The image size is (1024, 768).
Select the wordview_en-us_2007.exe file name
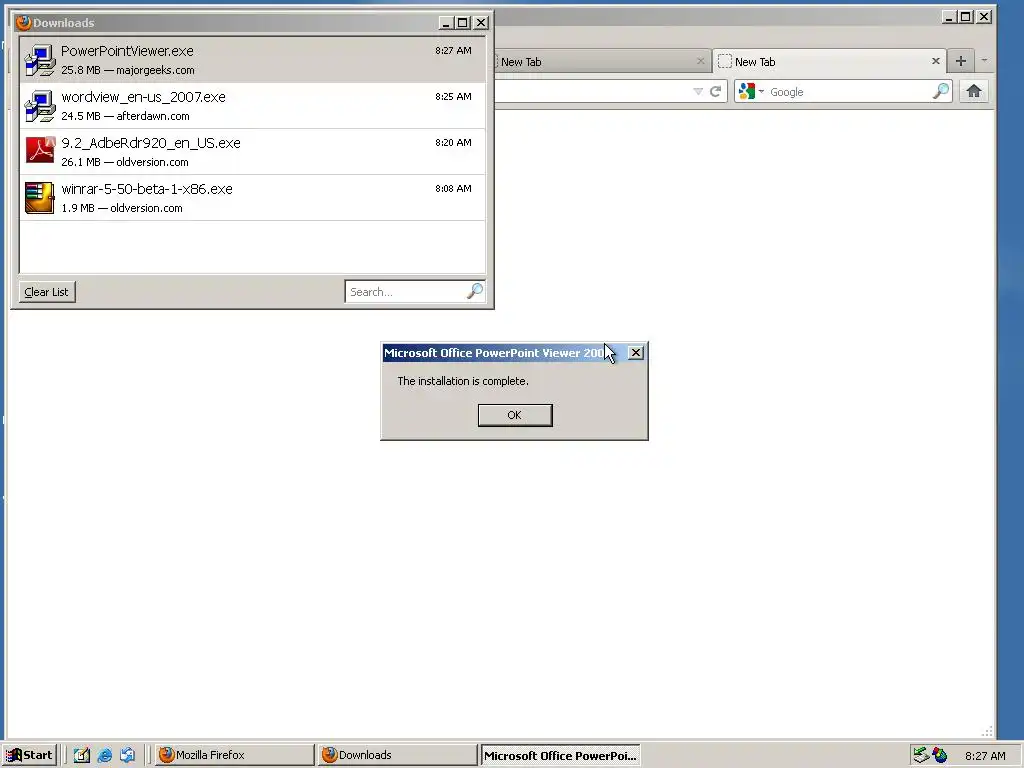pyautogui.click(x=144, y=97)
